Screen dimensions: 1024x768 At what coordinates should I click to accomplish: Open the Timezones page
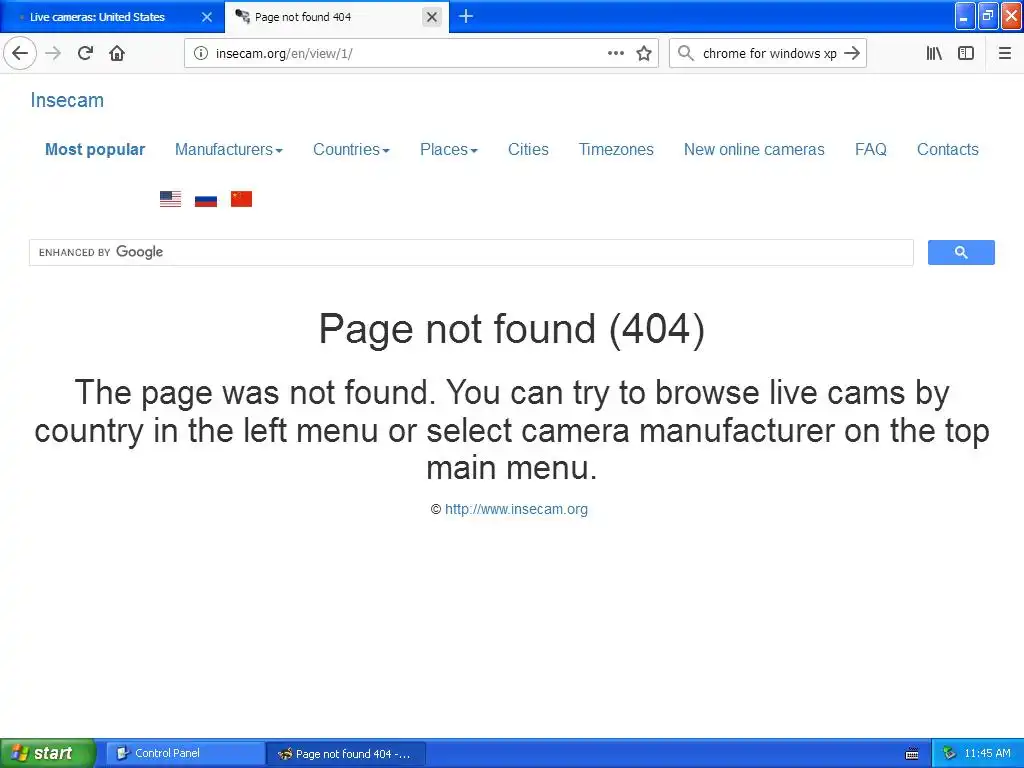click(616, 150)
